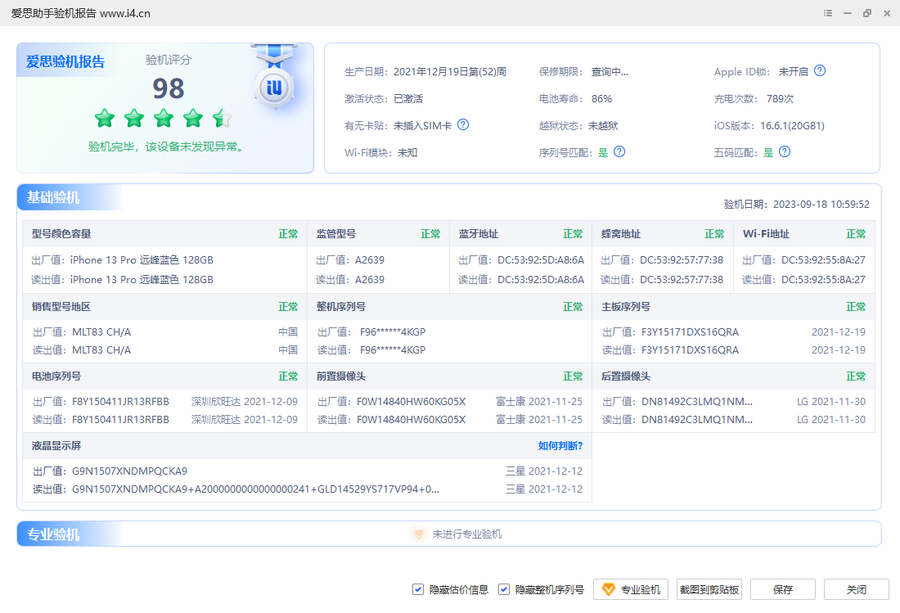The height and width of the screenshot is (613, 900).
Task: Click 后置摄像头 section label
Action: [626, 377]
